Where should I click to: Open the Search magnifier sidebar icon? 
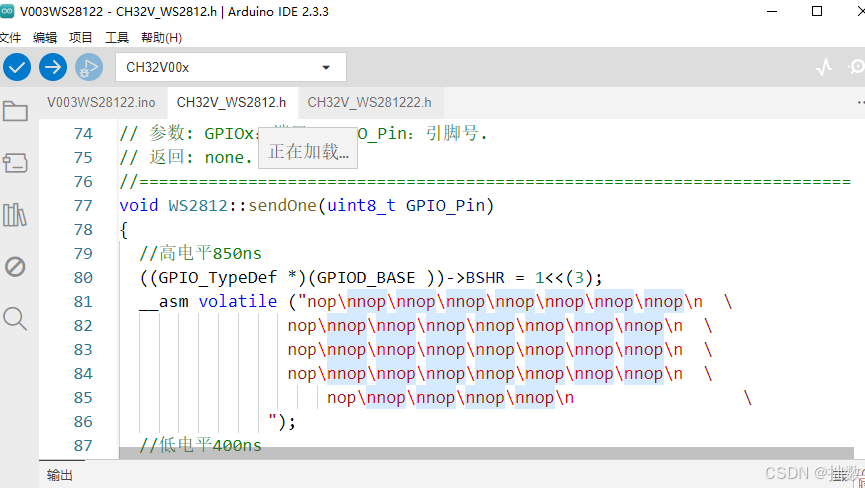pyautogui.click(x=15, y=318)
